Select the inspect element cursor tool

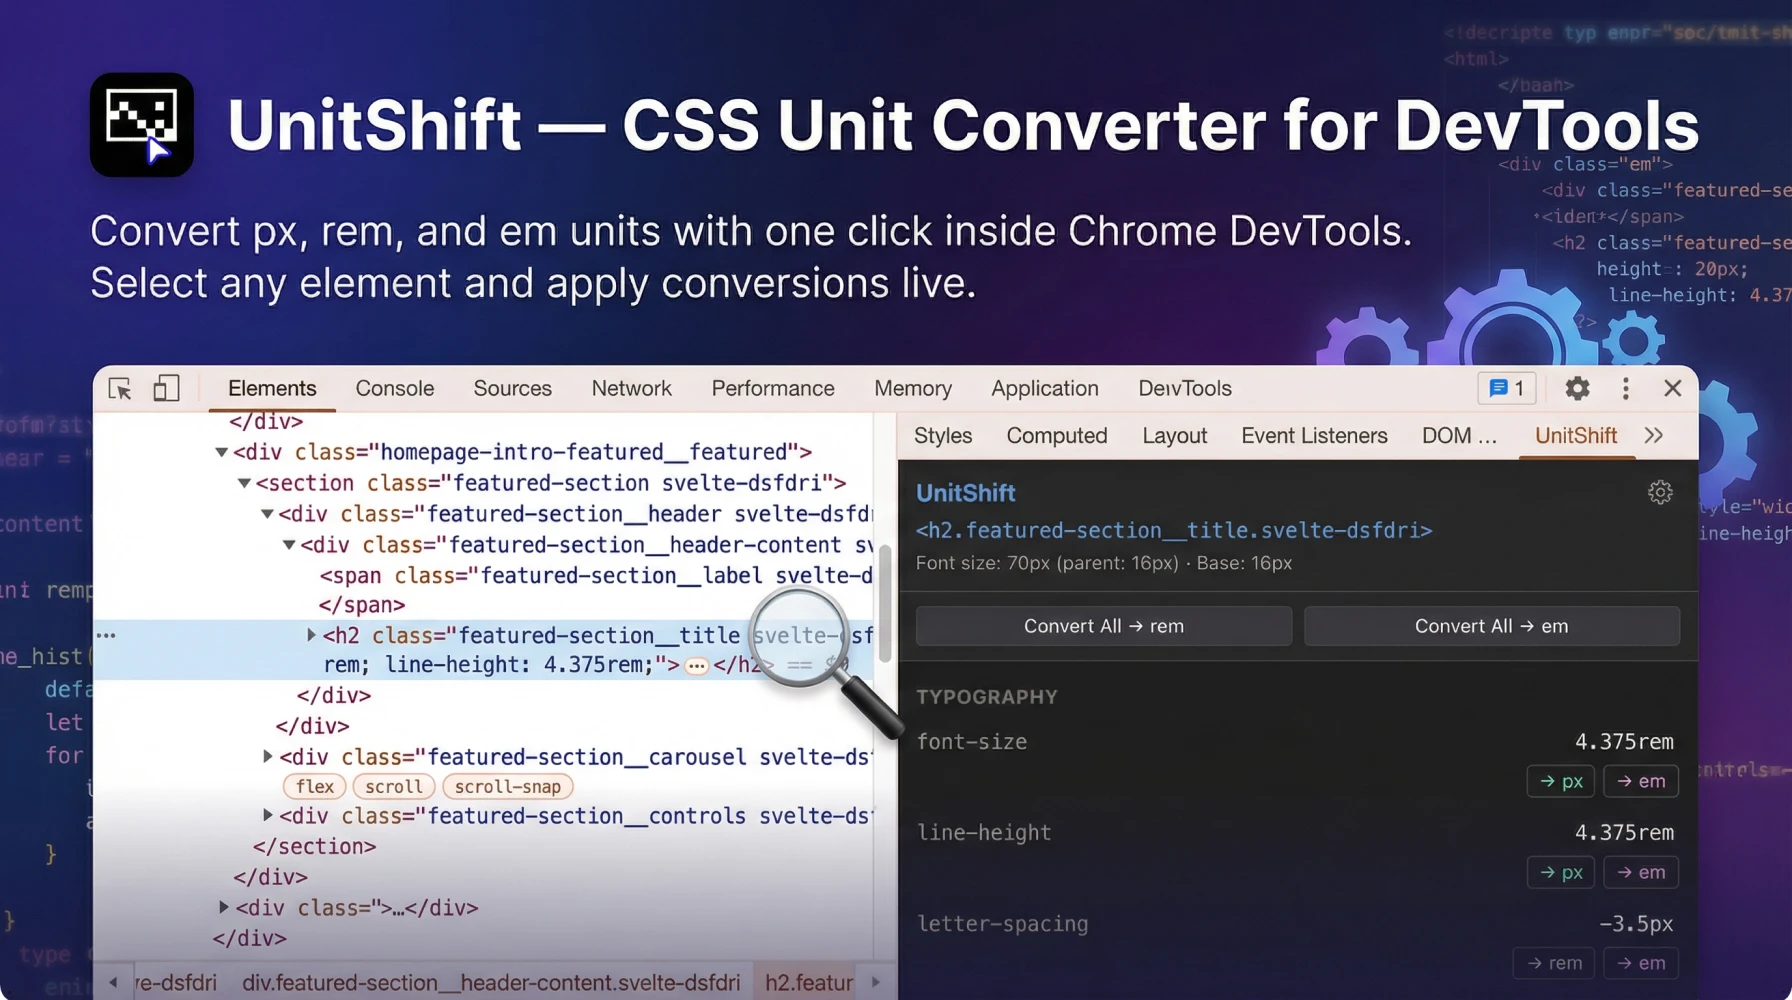click(119, 388)
